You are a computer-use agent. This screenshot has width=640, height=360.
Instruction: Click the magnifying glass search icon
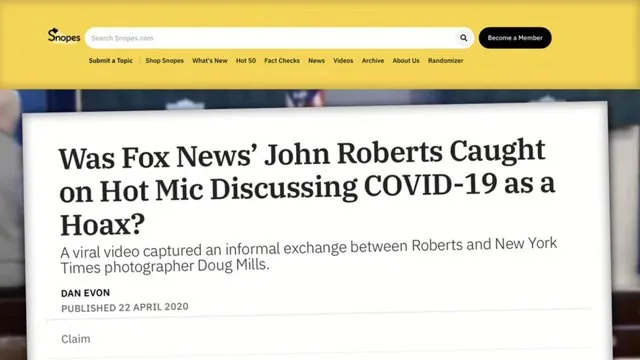464,38
